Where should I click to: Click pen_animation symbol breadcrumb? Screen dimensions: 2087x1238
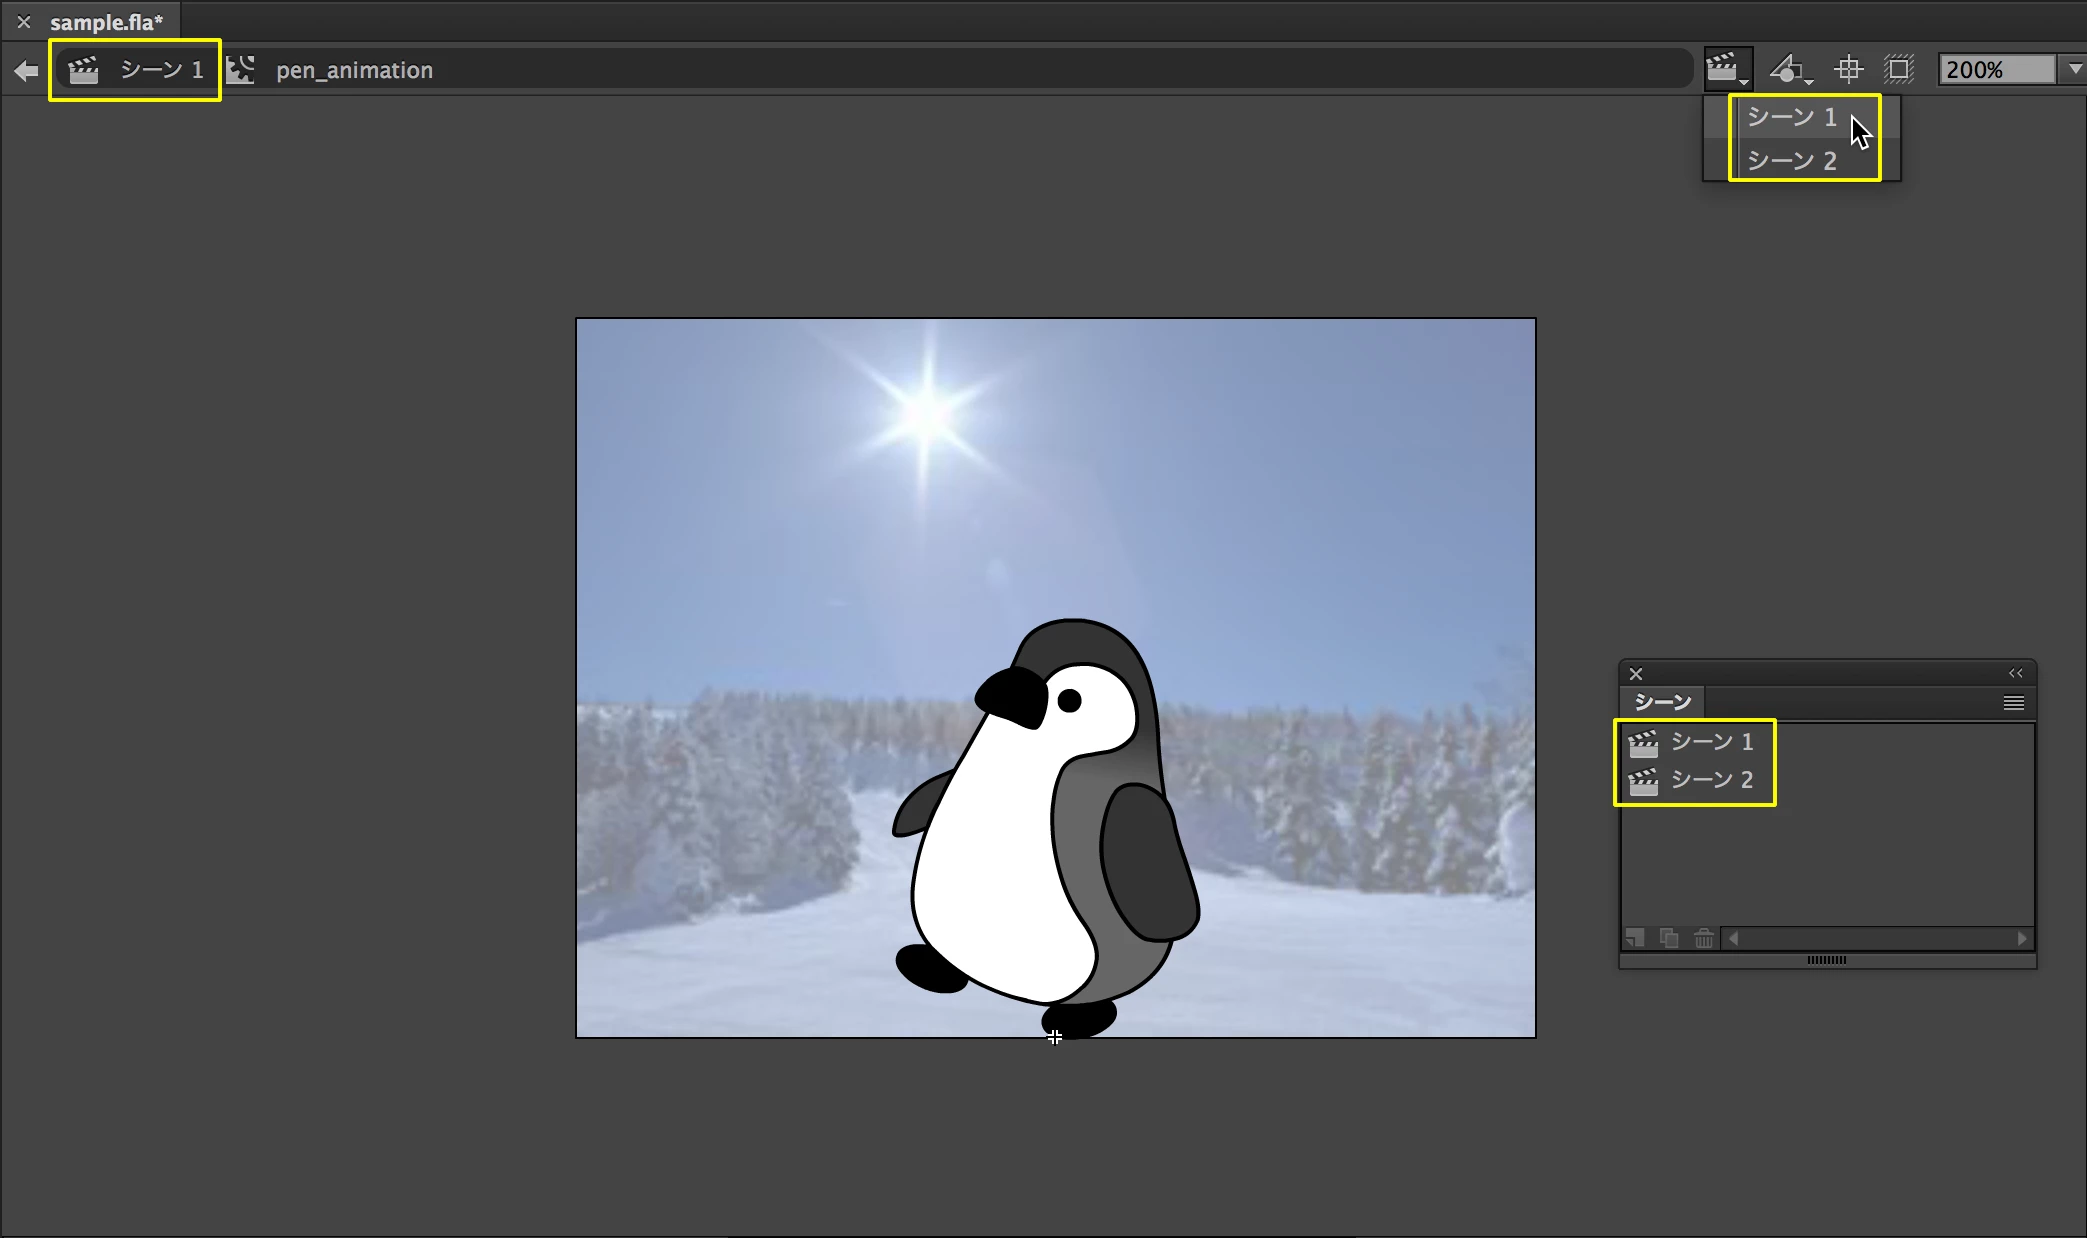pos(354,70)
